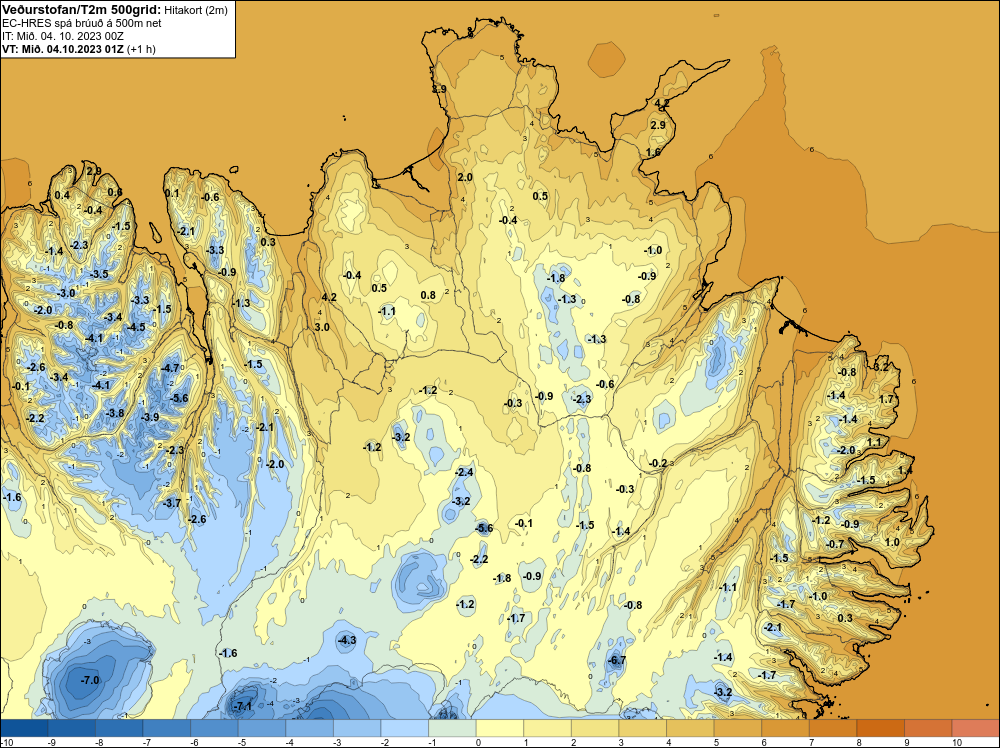This screenshot has width=1000, height=748.
Task: Click the positive 2.0 temperature value
Action: coord(465,177)
